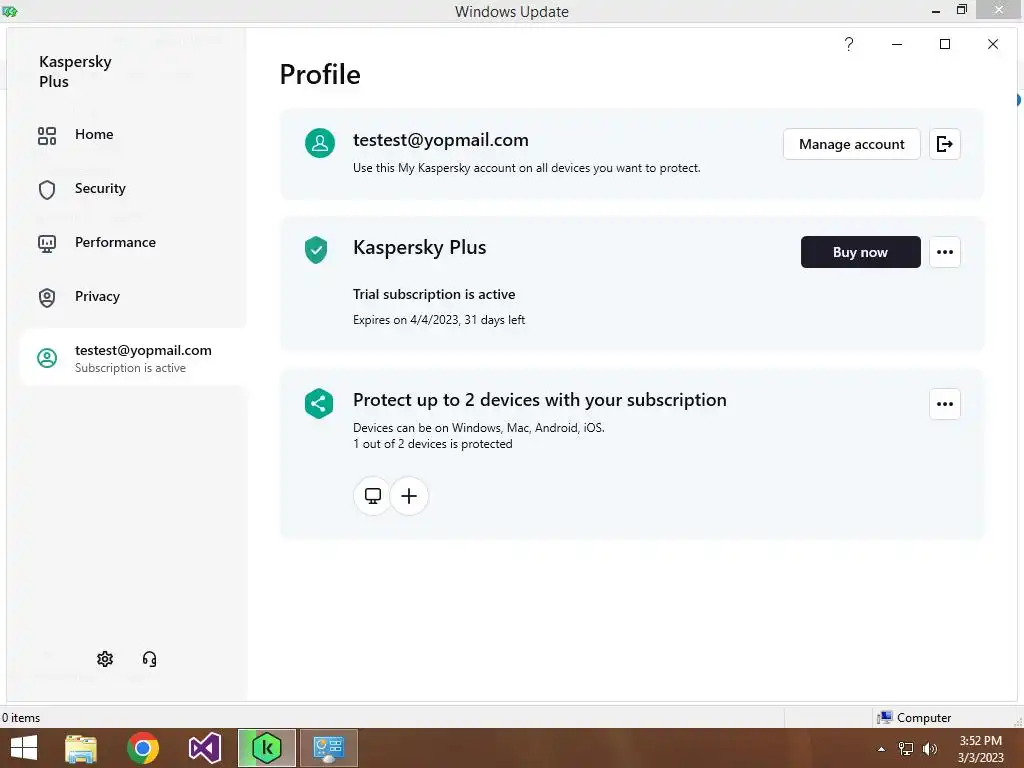
Task: Launch Chrome from the taskbar
Action: [x=143, y=748]
